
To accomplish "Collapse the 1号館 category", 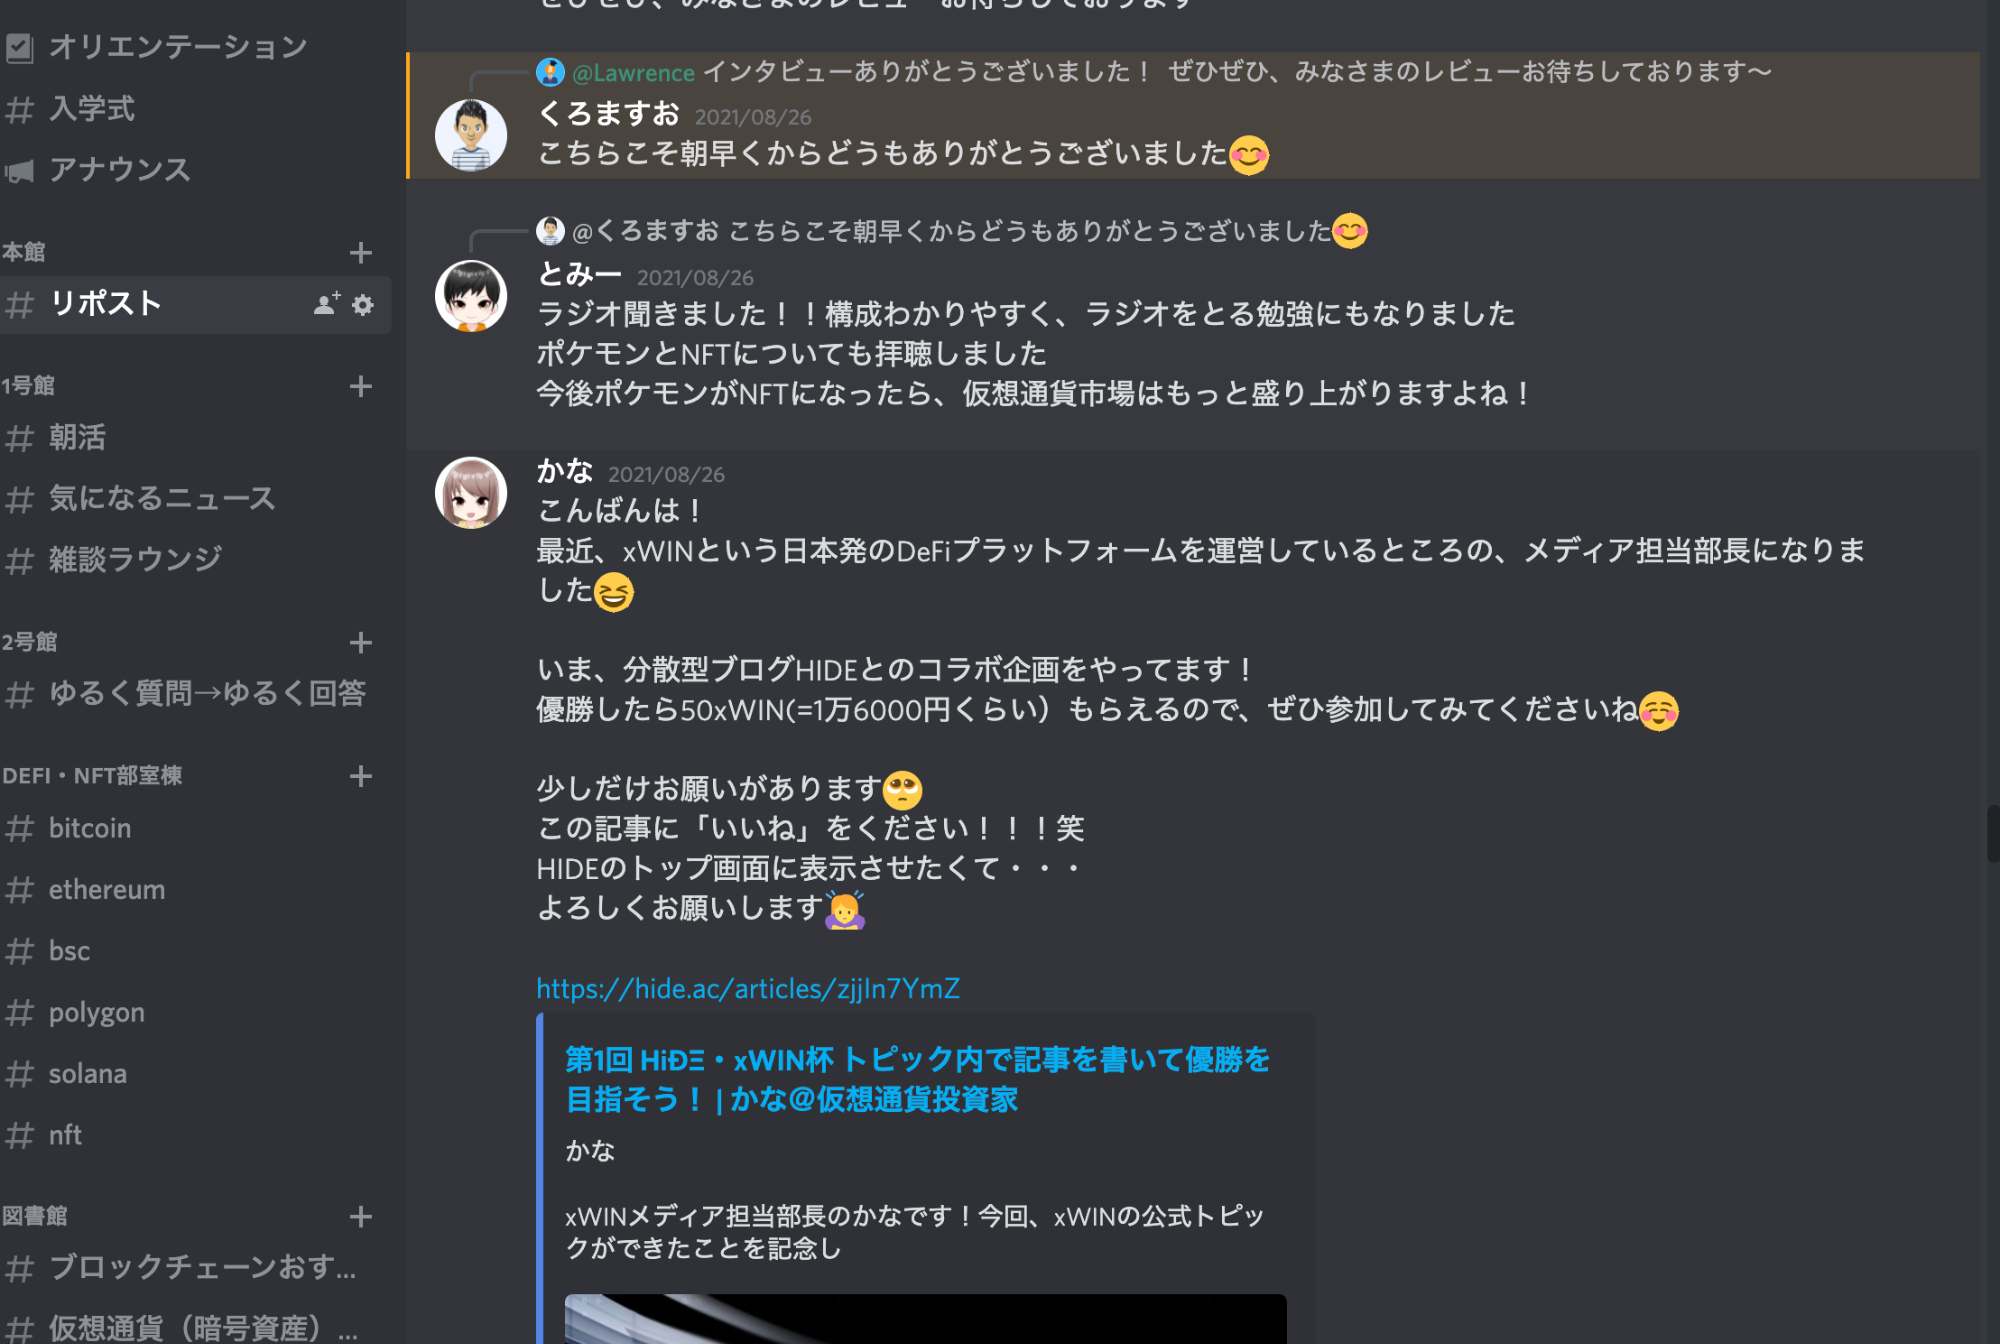I will 28,386.
